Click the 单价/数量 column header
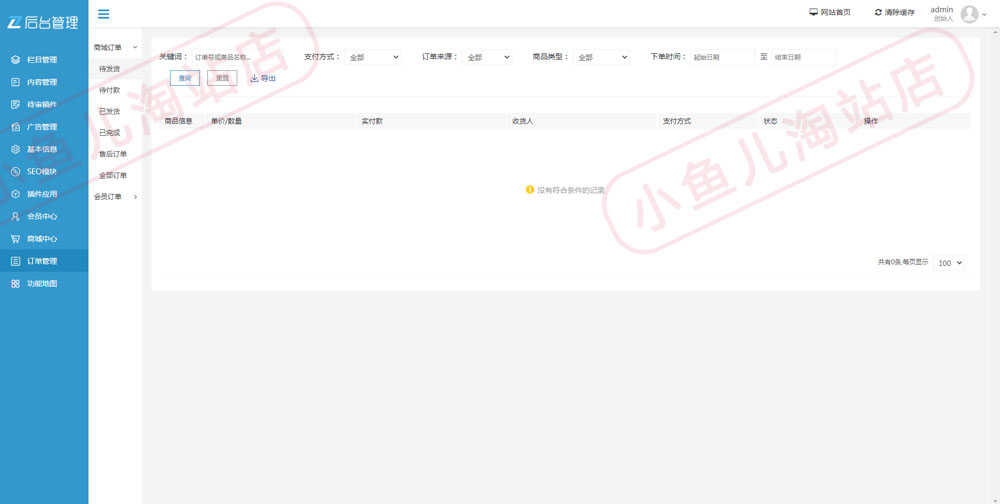Screen dimensions: 1000x504 pos(226,121)
